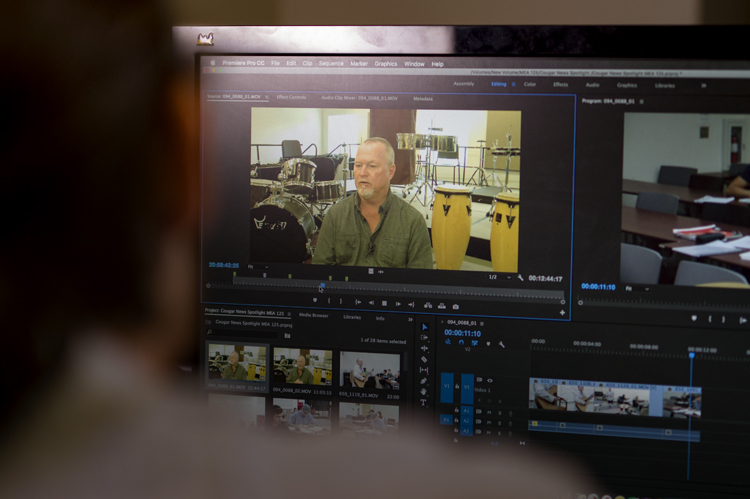Select 094_0088_02.MOV thumbnail in Project
Viewport: 750px width, 499px height.
pos(302,366)
